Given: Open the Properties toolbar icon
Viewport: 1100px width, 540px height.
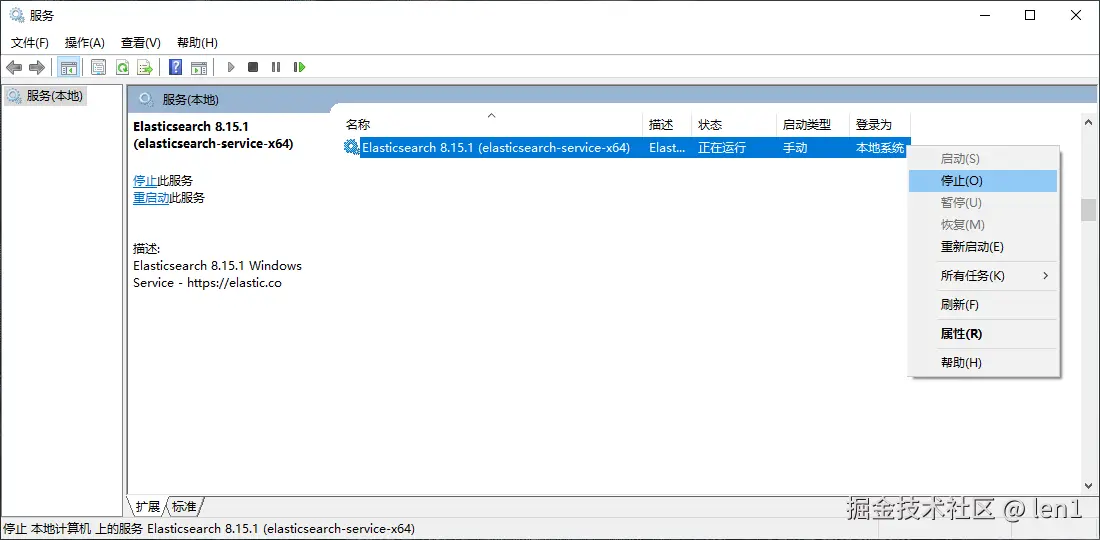Looking at the screenshot, I should click(99, 67).
